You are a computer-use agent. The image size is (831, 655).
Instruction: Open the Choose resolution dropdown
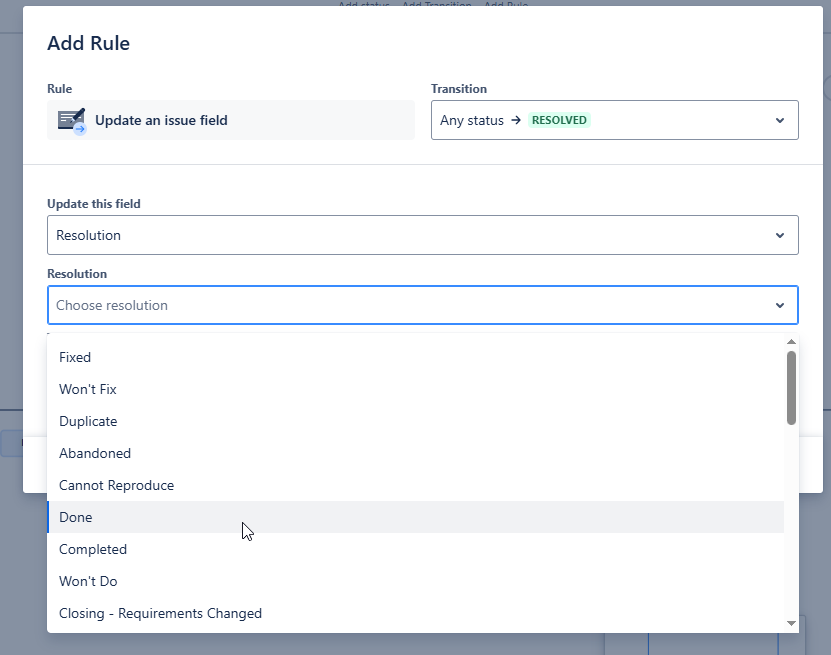(x=420, y=305)
